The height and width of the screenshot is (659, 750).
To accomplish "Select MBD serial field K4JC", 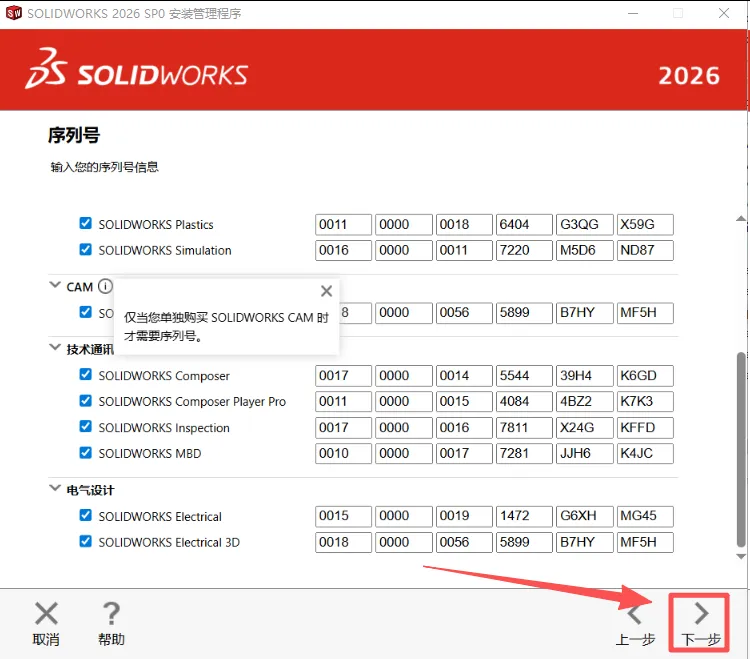I will click(645, 453).
